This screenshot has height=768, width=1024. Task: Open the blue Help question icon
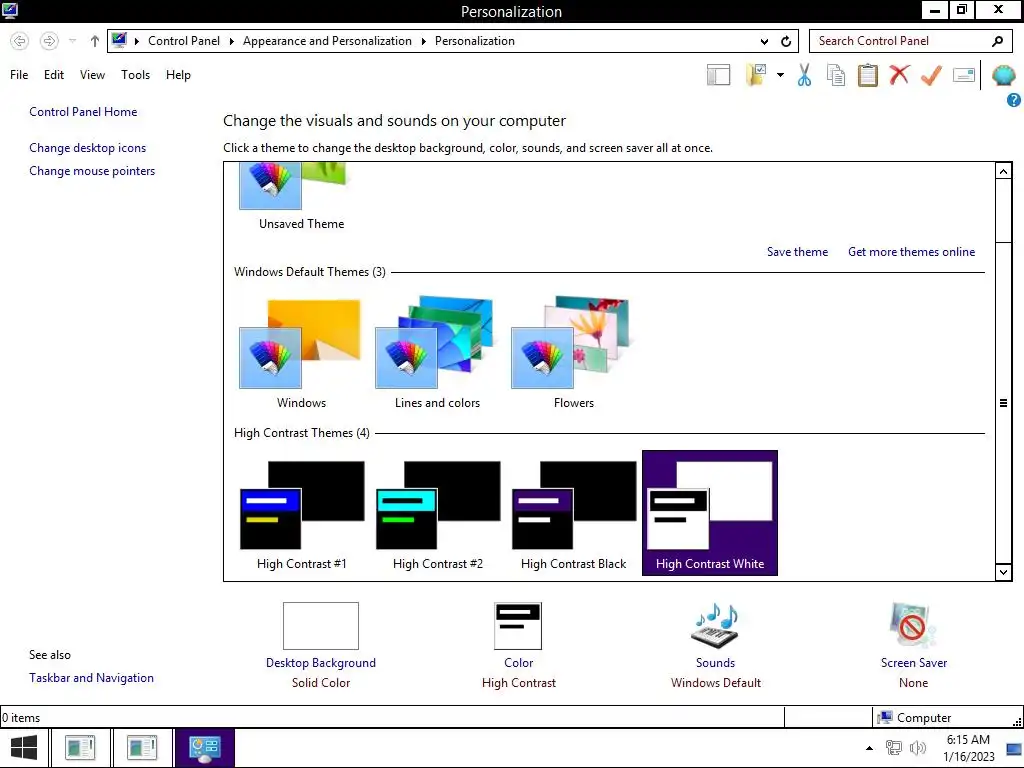(1014, 100)
